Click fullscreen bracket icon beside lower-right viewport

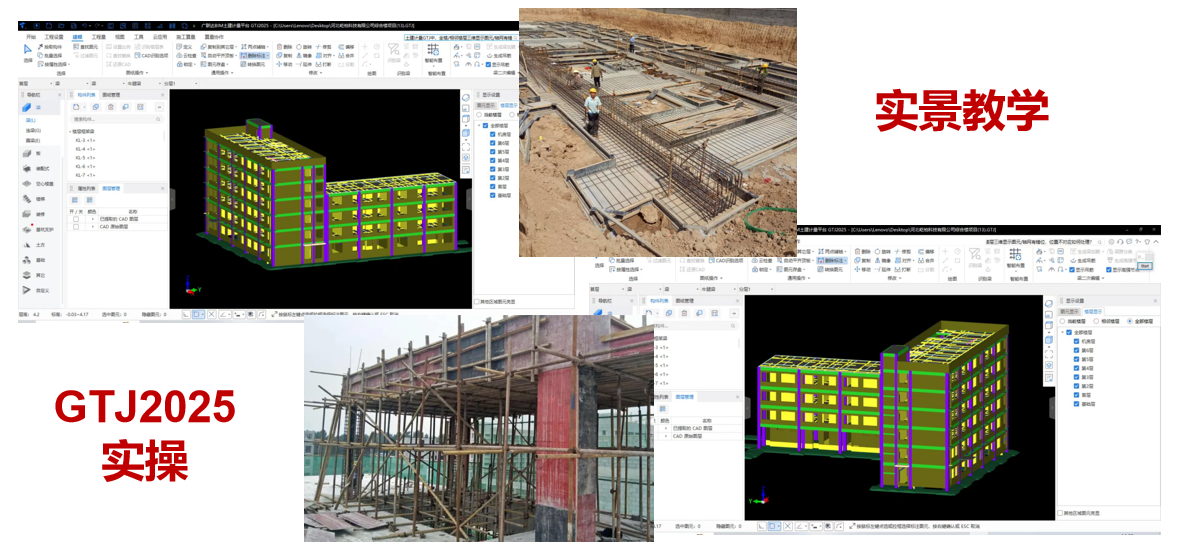(1051, 353)
